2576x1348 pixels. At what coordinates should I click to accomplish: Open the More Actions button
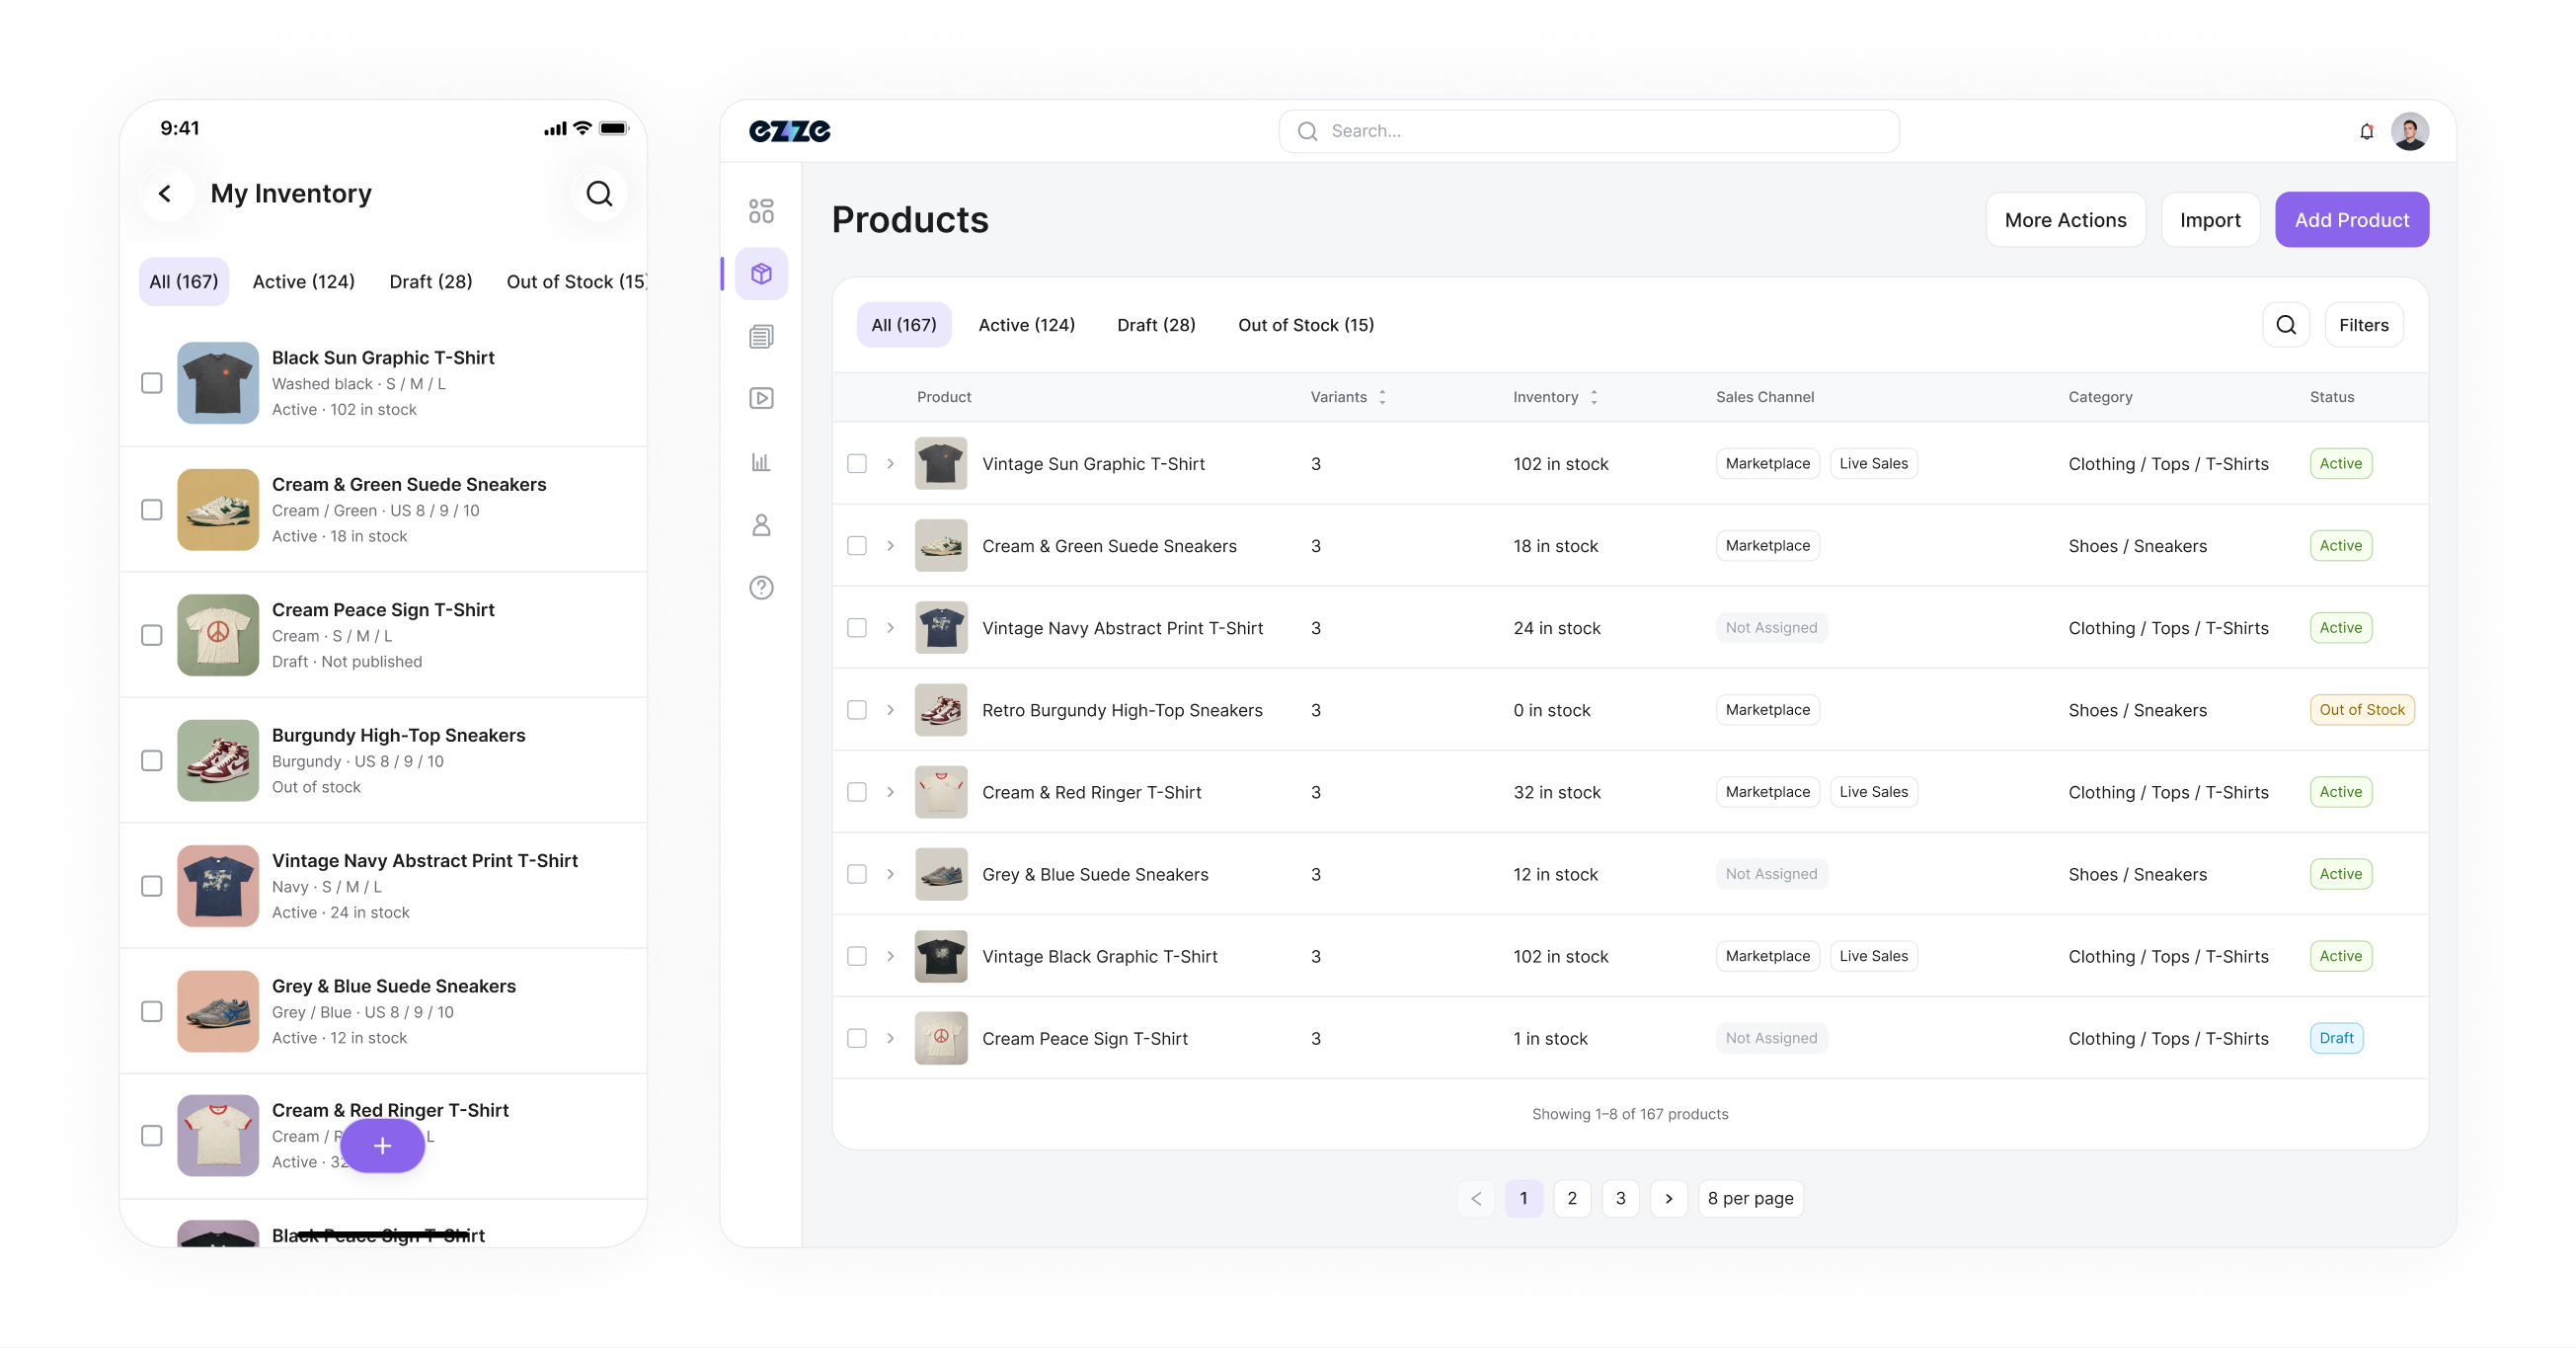[x=2065, y=220]
